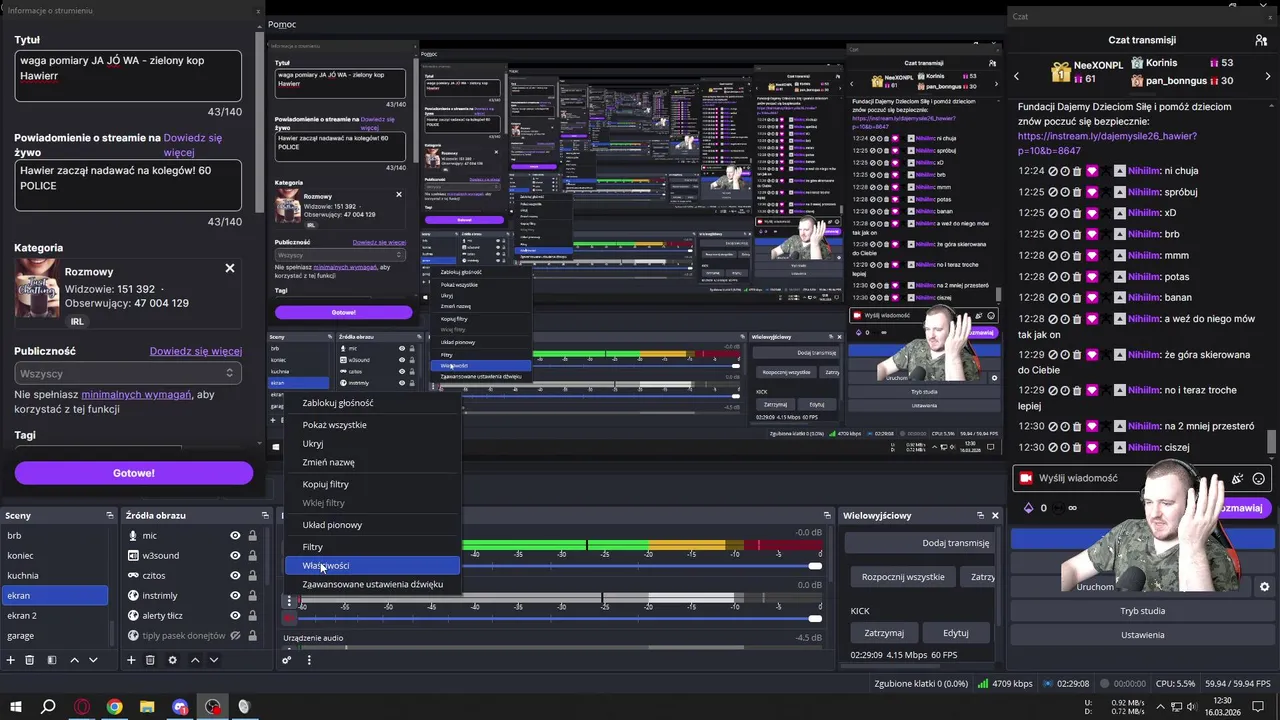The image size is (1280, 720).
Task: Toggle lock on mic source
Action: point(252,535)
